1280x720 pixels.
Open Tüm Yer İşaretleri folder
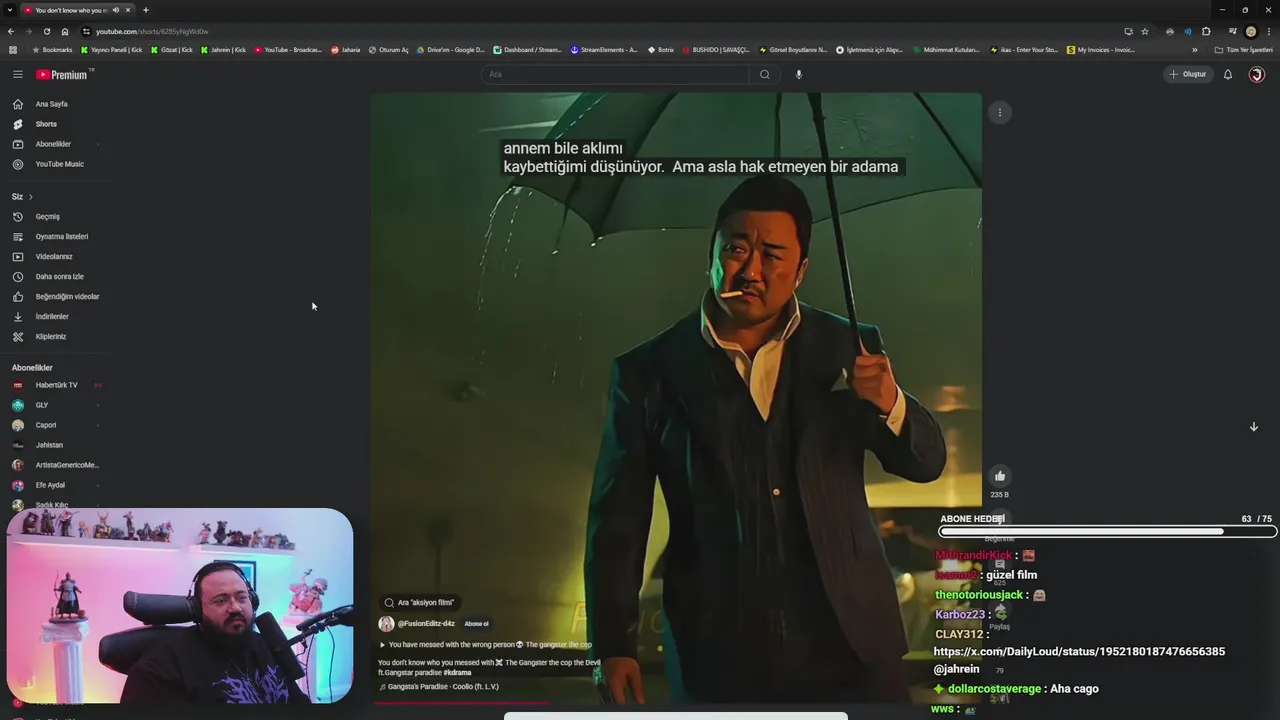1243,49
